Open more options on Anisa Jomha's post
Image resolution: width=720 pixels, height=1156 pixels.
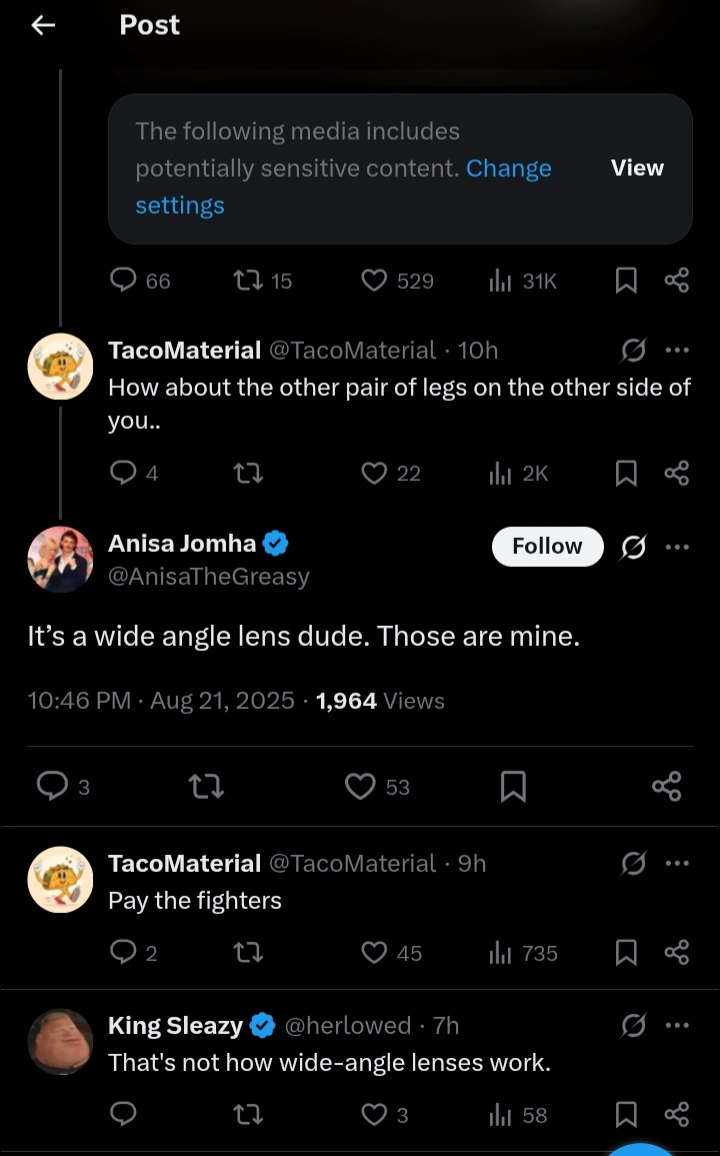677,547
